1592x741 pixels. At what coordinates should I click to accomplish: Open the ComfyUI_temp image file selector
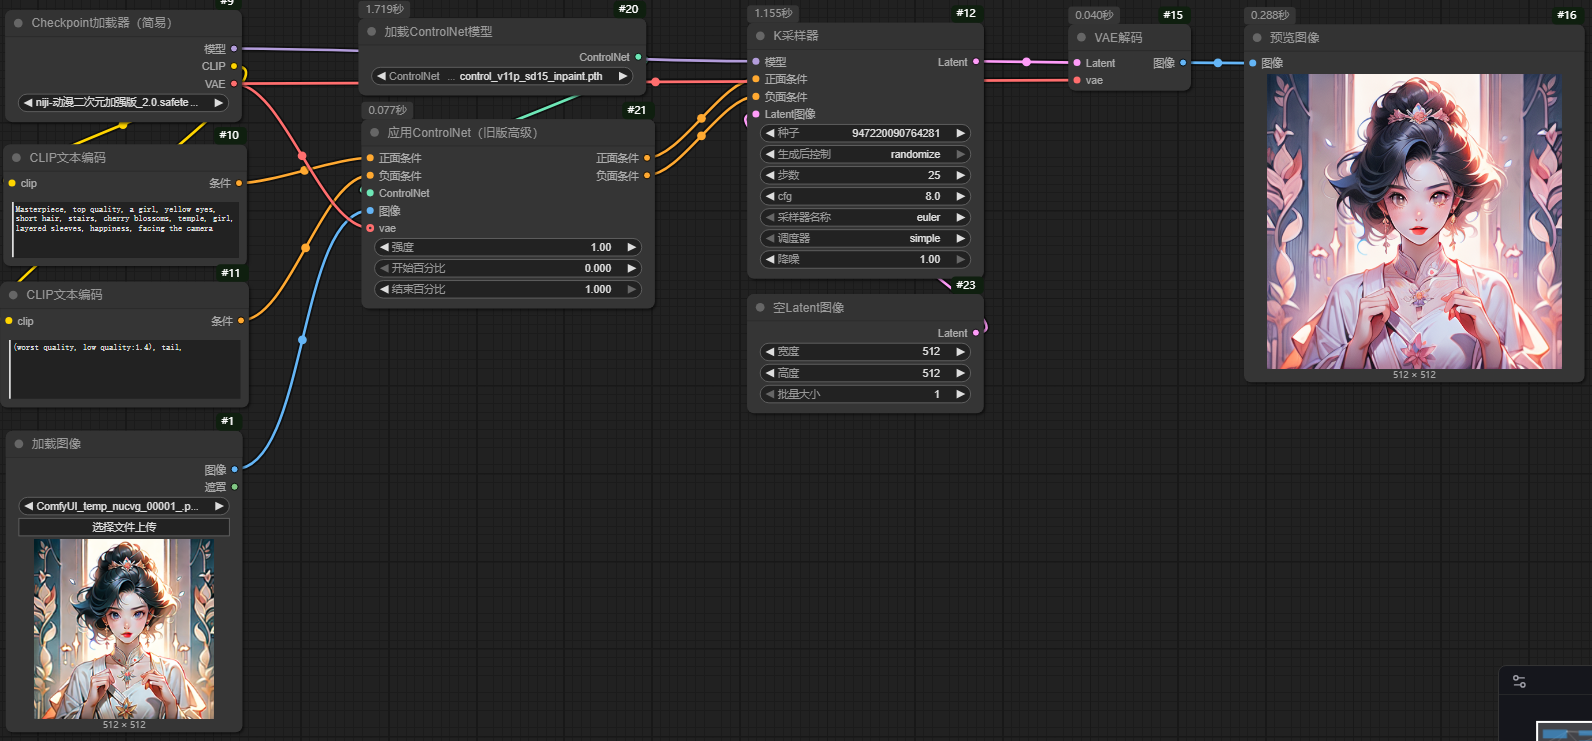click(x=124, y=506)
